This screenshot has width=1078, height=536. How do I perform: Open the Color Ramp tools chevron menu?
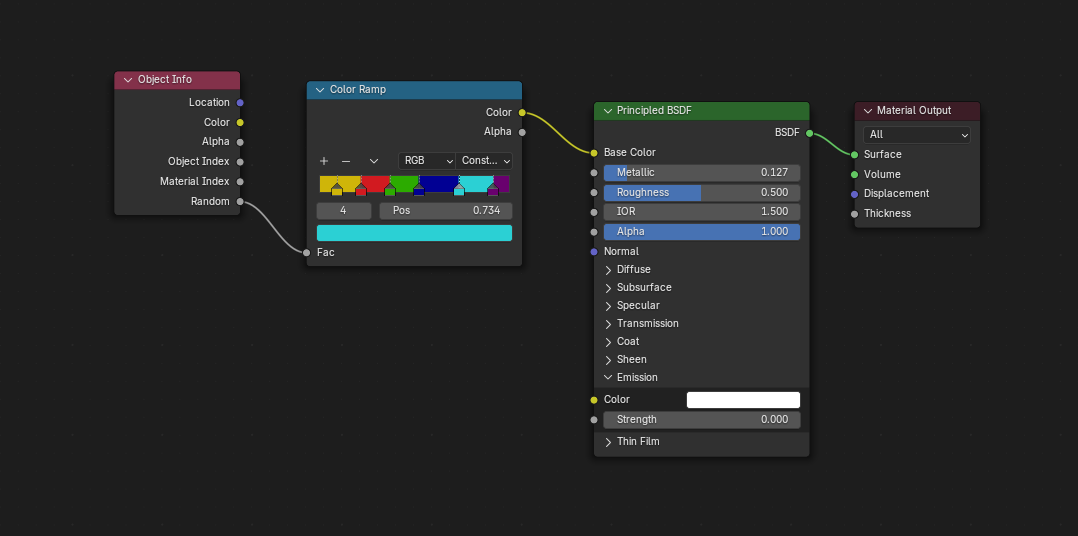[374, 161]
